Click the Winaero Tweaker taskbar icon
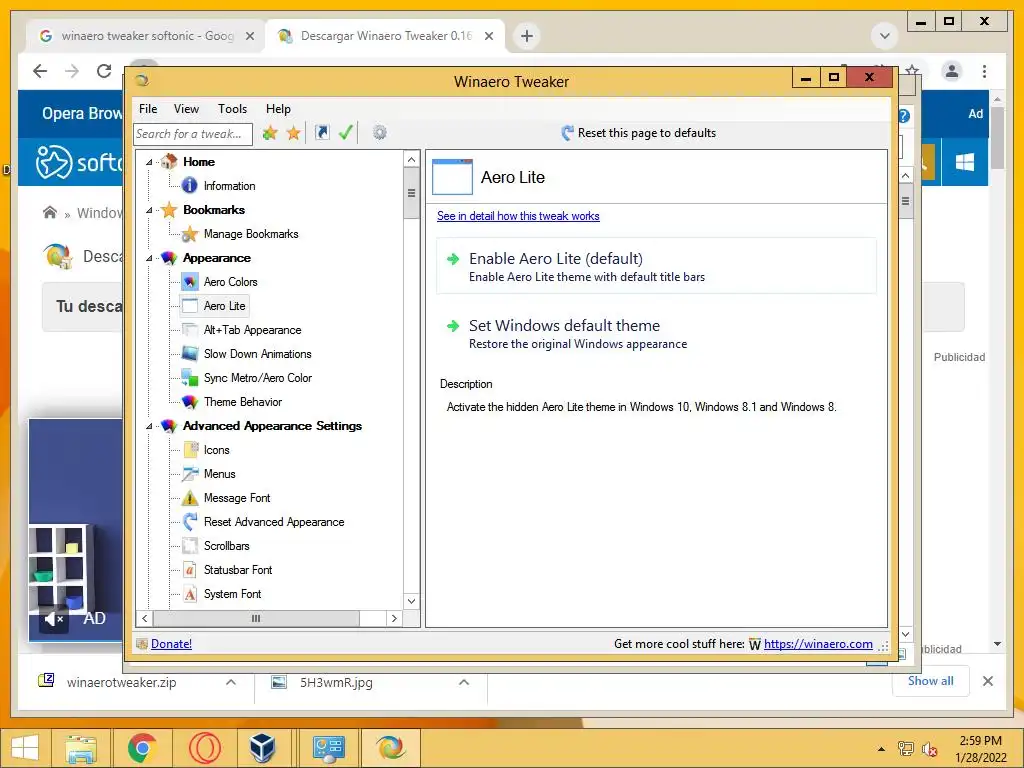1024x768 pixels. 390,748
